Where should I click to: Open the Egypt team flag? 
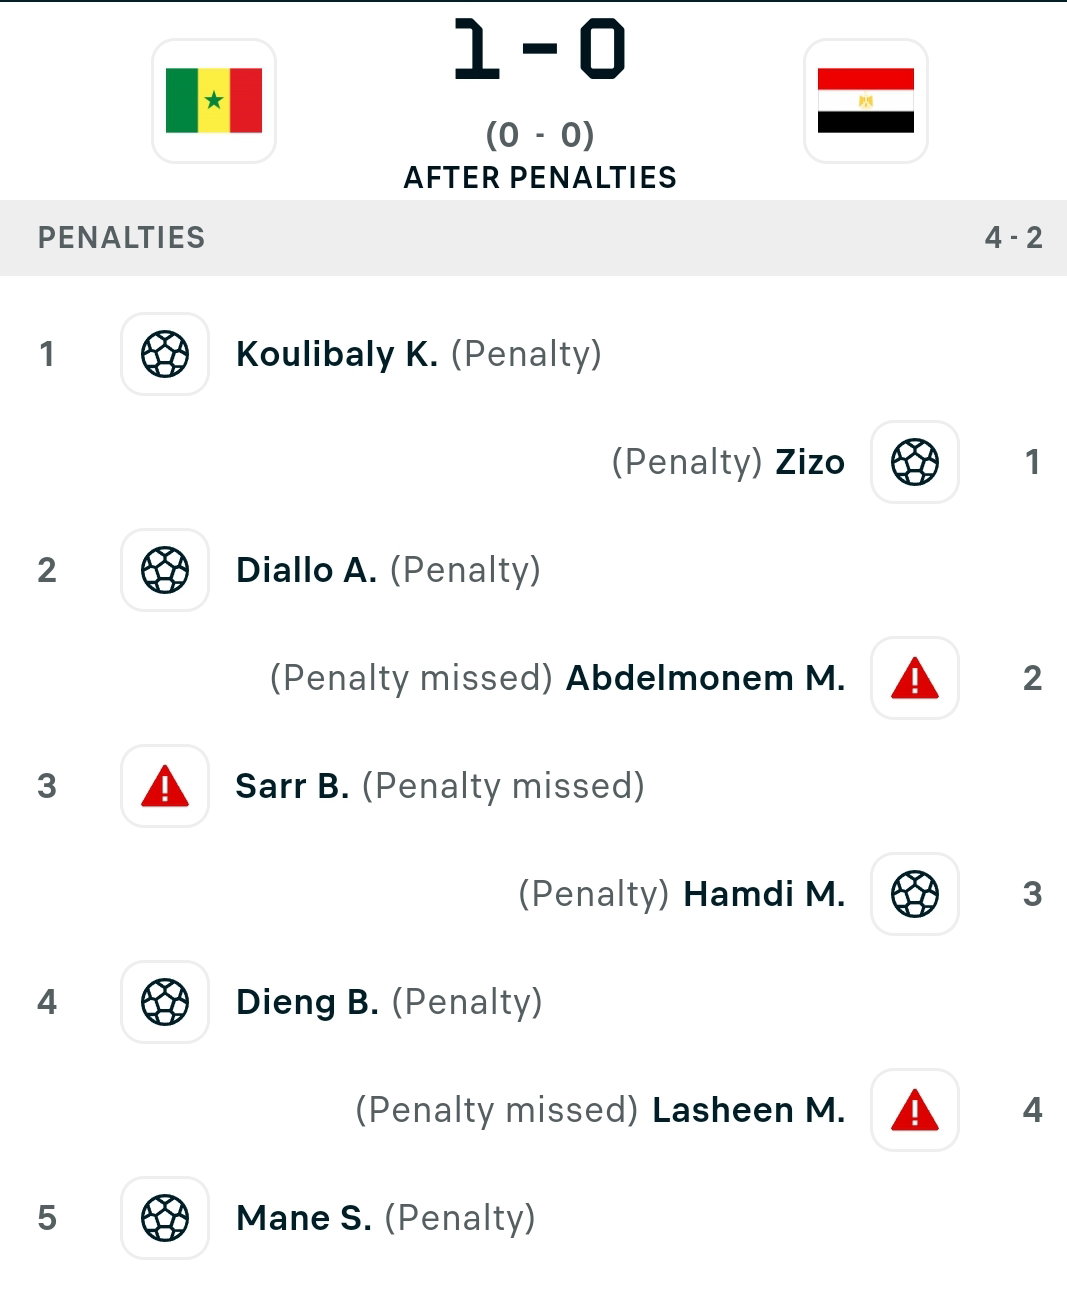[x=866, y=101]
